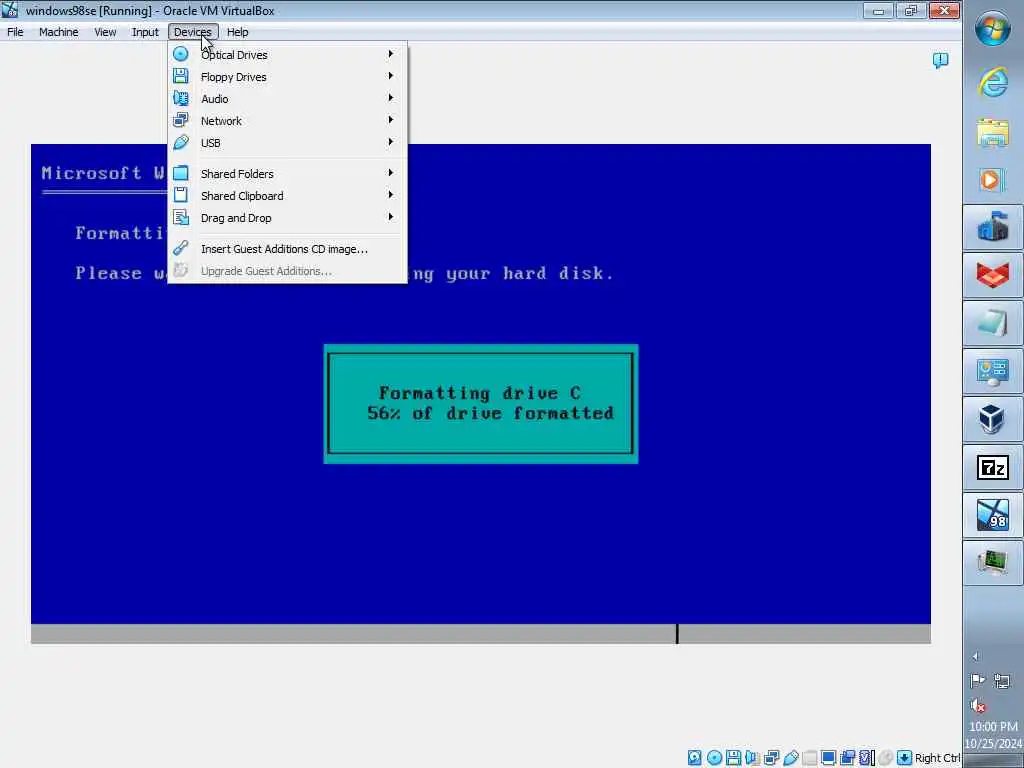Show hidden tray icons arrow

tap(976, 656)
